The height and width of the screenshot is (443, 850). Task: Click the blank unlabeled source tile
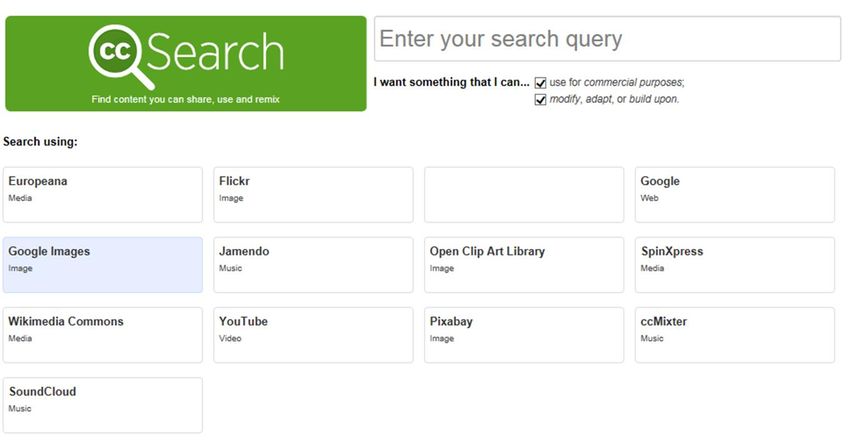coord(524,195)
